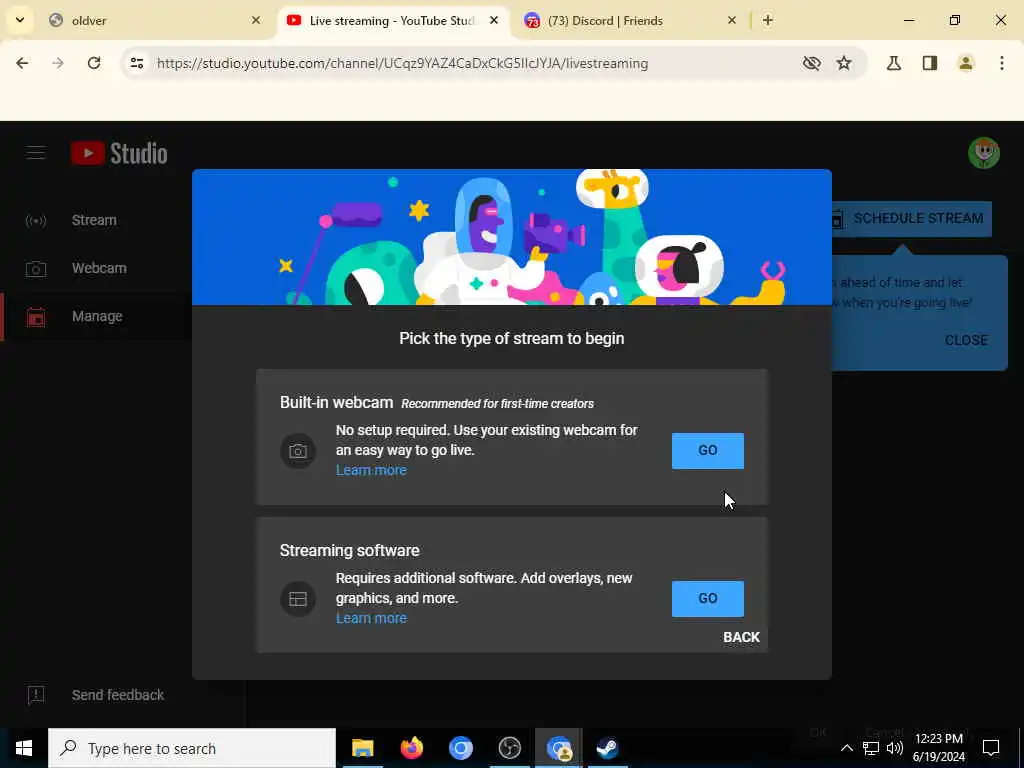Viewport: 1024px width, 768px height.
Task: Select the Live streaming YouTube Studio tab
Action: click(392, 20)
